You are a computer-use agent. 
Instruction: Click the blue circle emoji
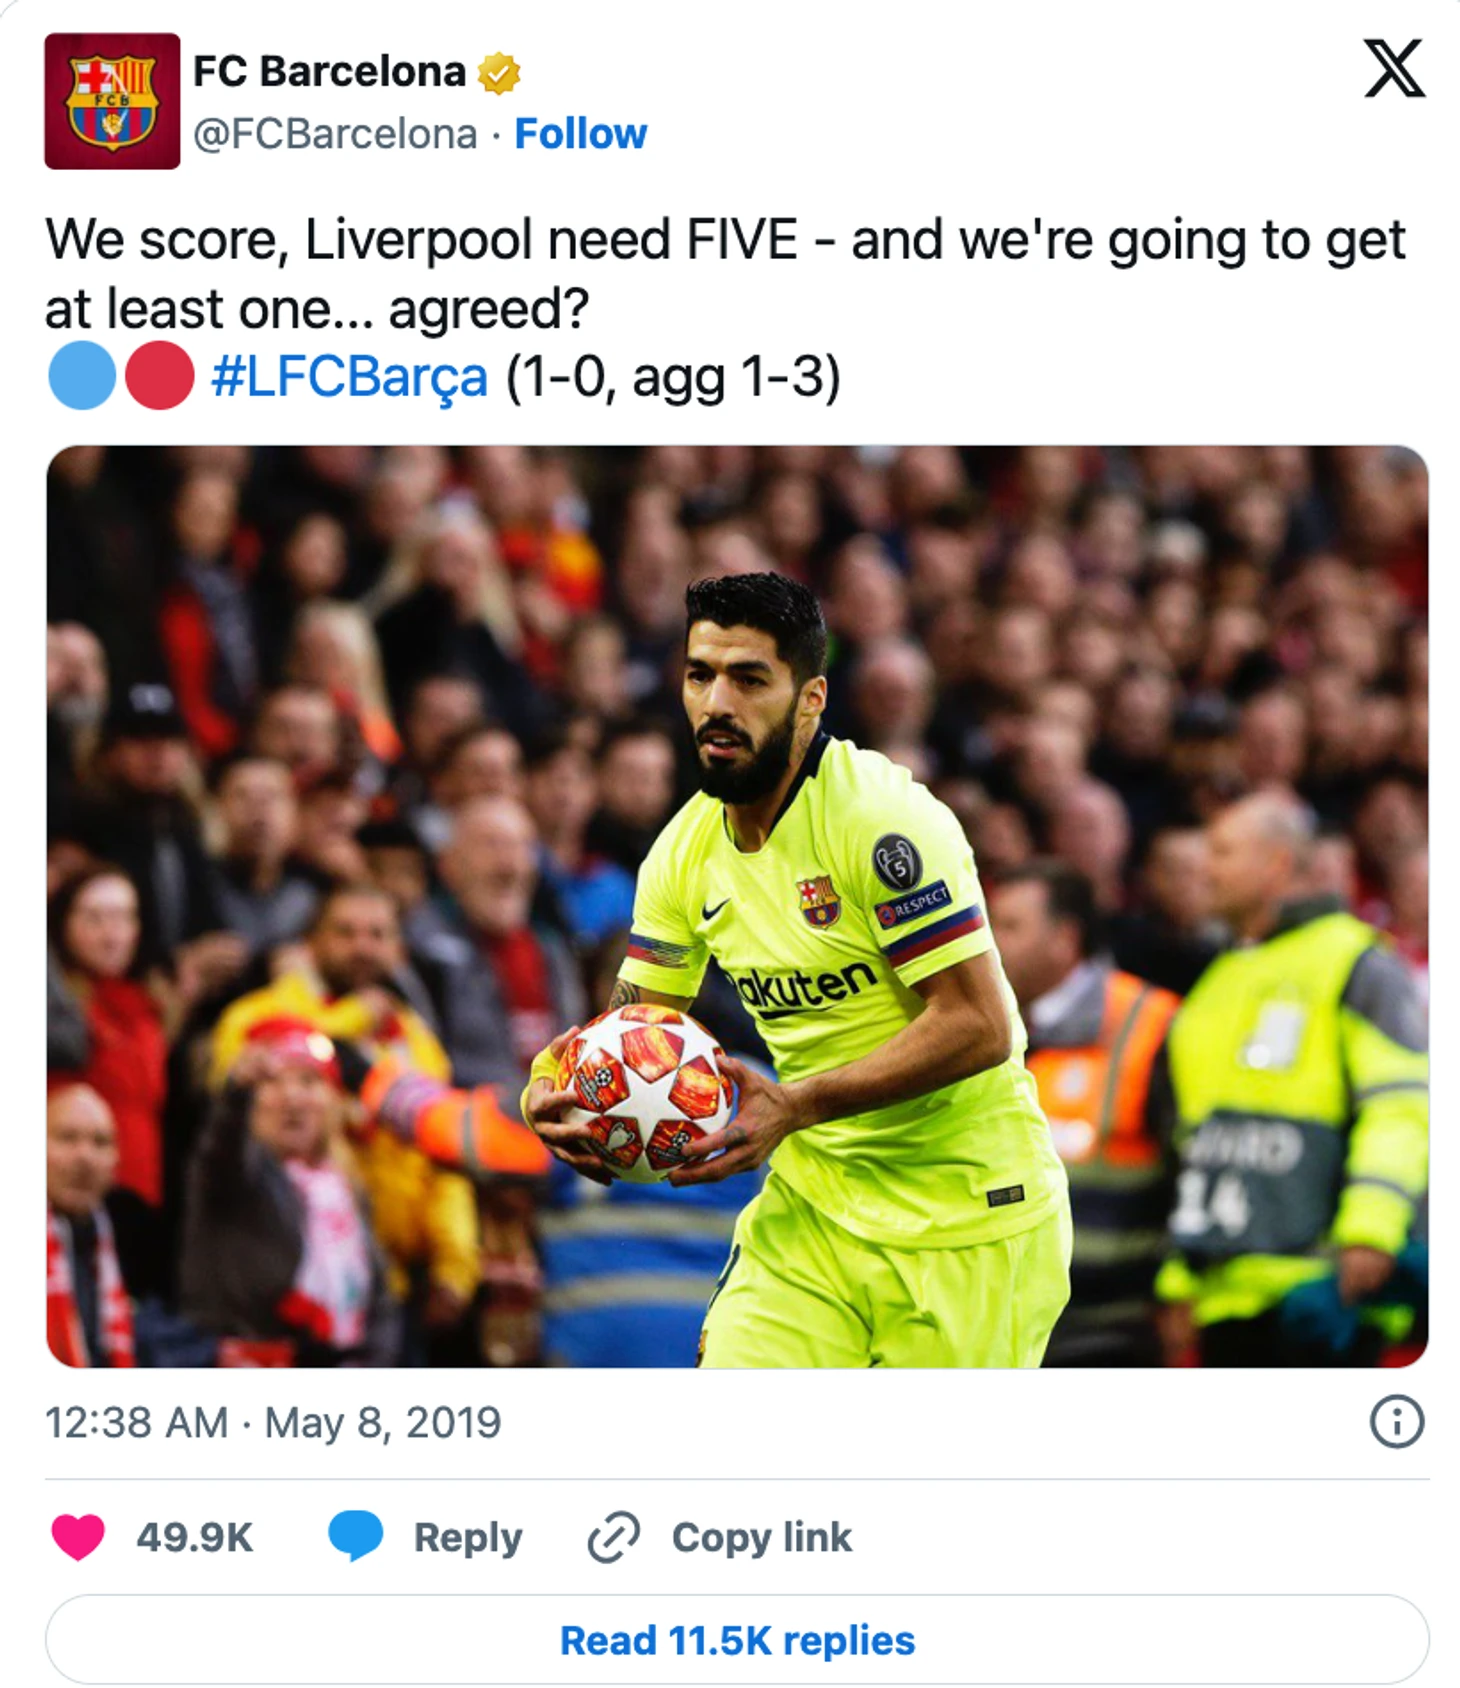pyautogui.click(x=82, y=376)
